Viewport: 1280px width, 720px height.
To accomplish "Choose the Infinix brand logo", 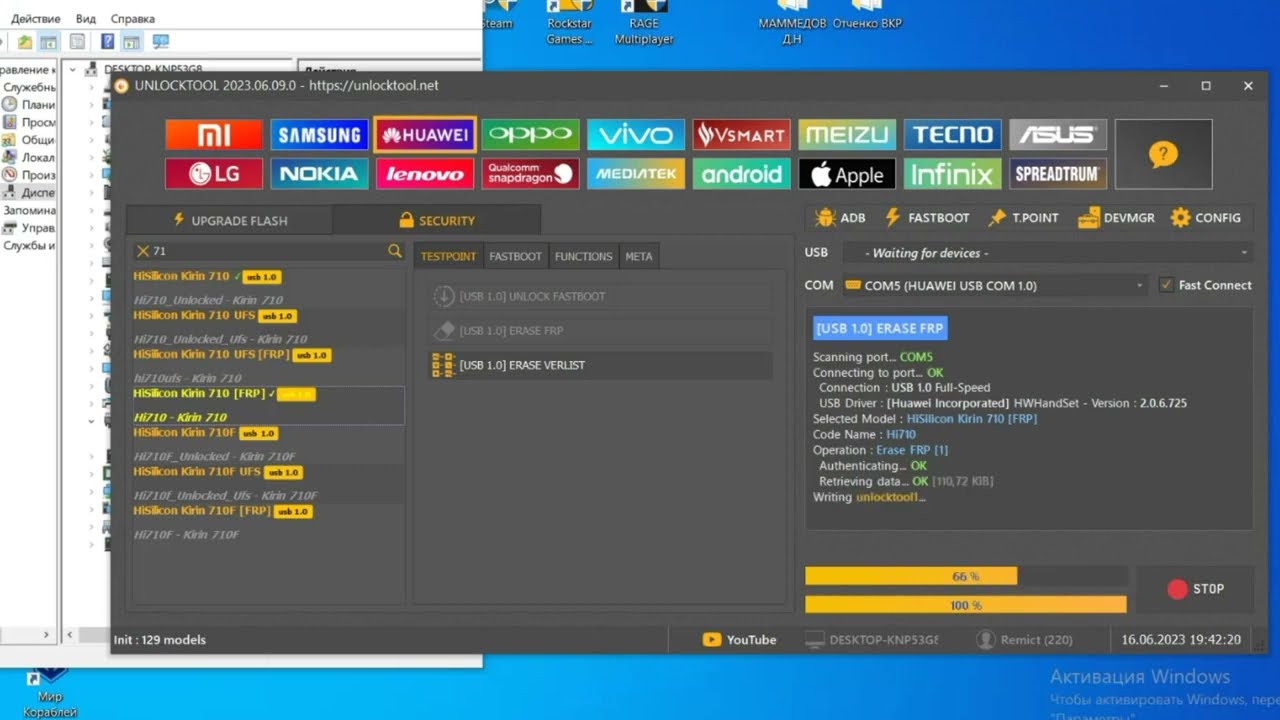I will click(953, 174).
